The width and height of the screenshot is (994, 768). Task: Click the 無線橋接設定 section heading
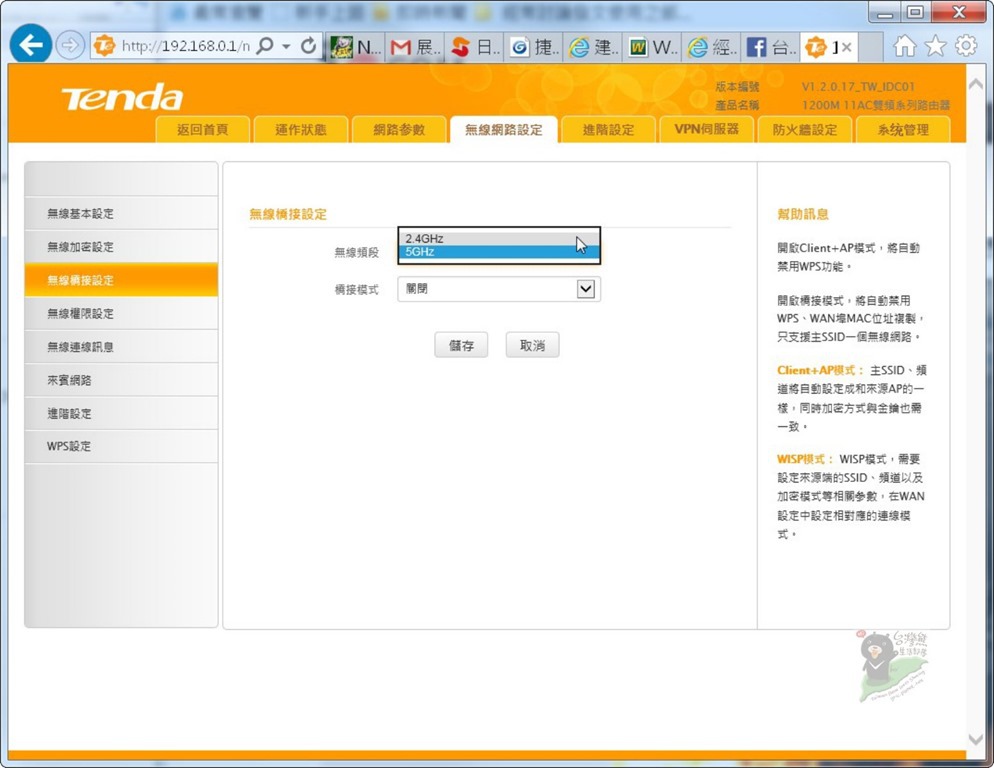(x=288, y=214)
